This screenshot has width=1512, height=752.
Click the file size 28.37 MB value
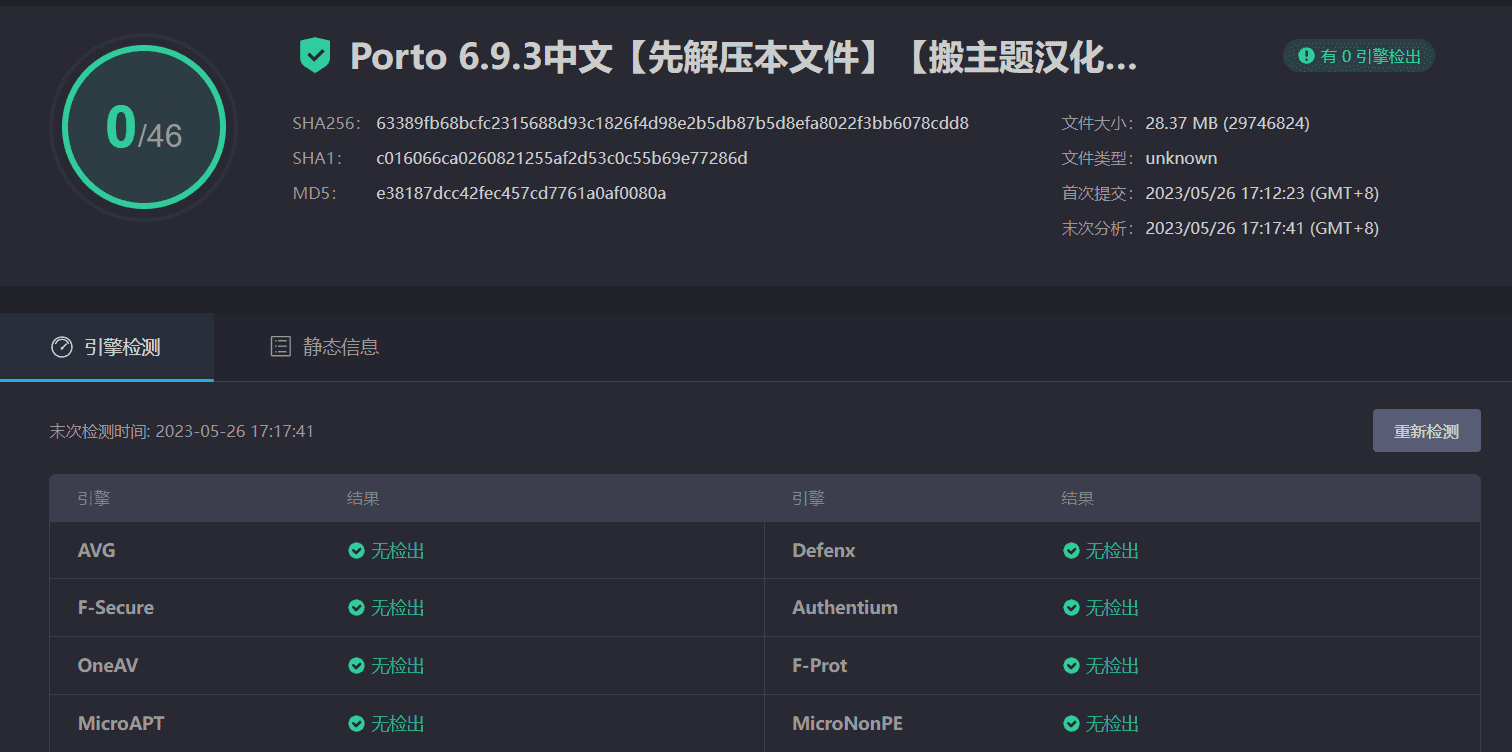click(1227, 124)
